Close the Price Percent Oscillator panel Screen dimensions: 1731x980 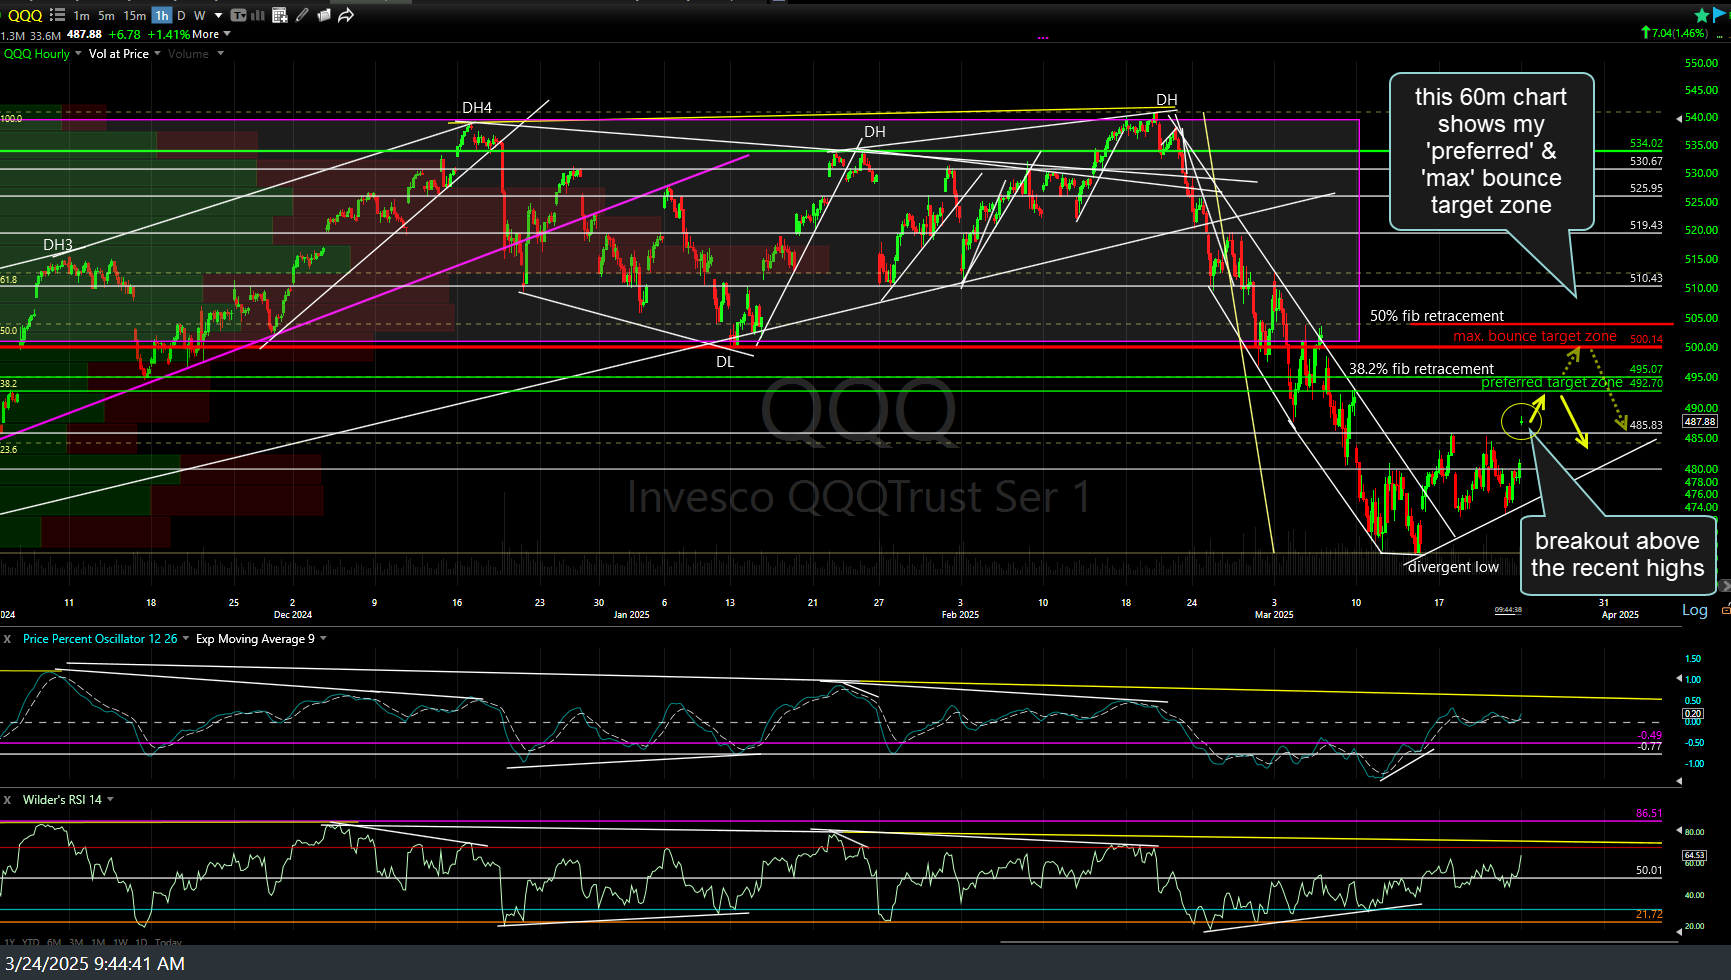(x=8, y=639)
